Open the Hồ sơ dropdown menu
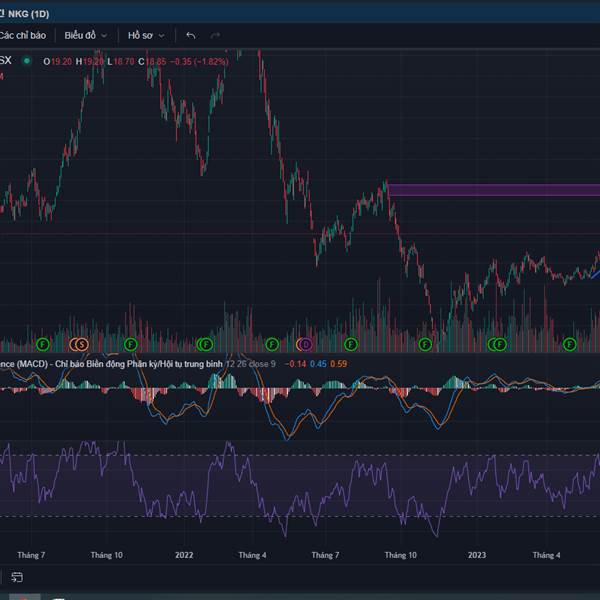Image resolution: width=600 pixels, height=600 pixels. 145,35
